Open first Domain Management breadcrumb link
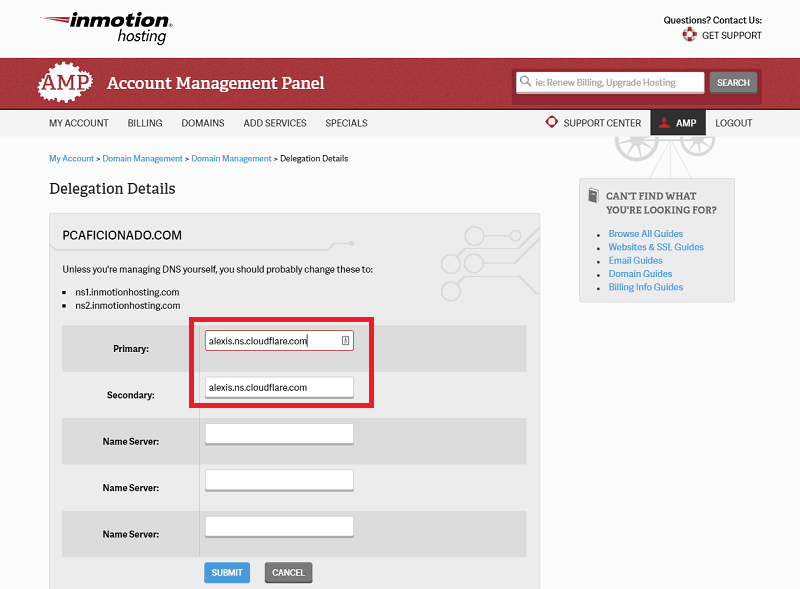800x589 pixels. 142,158
